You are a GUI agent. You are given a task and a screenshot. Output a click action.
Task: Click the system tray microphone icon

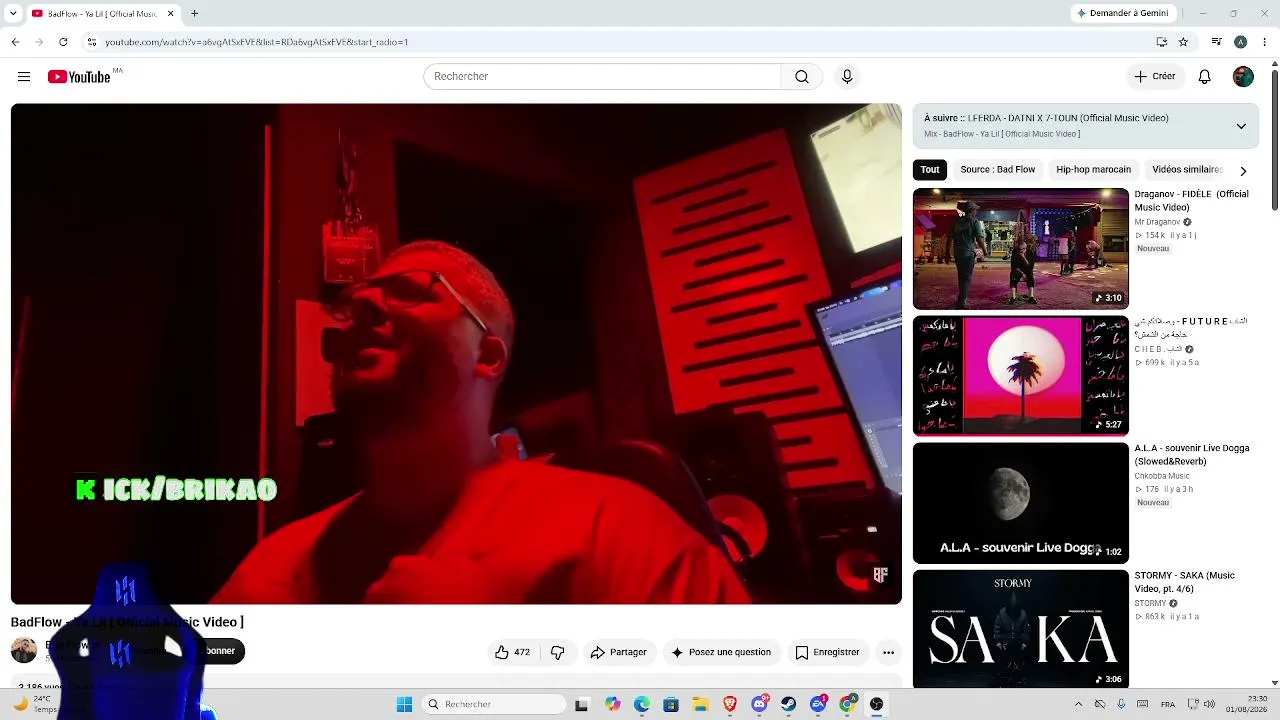click(x=1121, y=704)
